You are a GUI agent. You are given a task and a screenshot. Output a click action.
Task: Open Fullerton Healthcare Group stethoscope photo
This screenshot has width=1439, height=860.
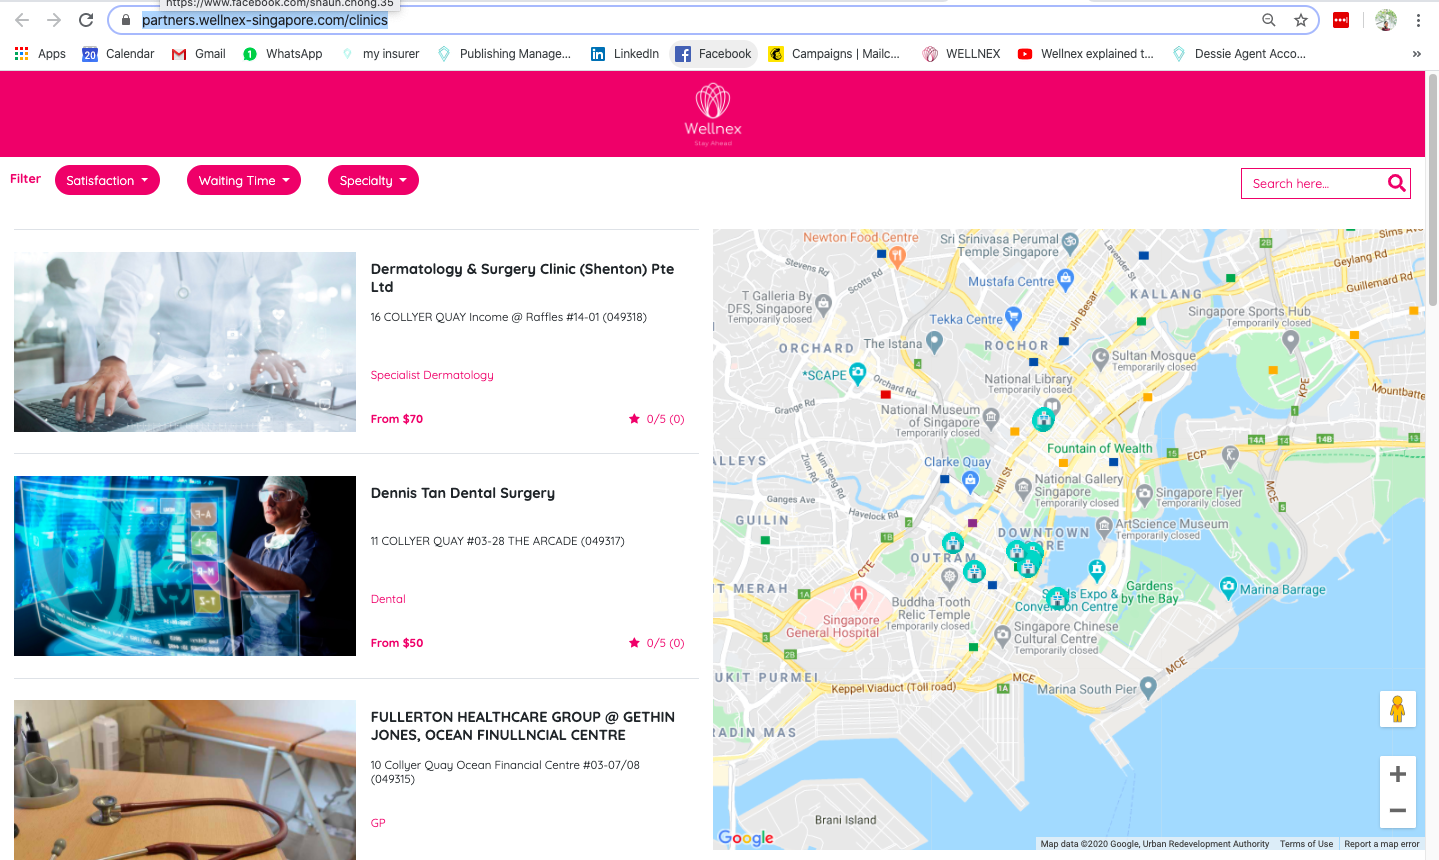point(185,780)
